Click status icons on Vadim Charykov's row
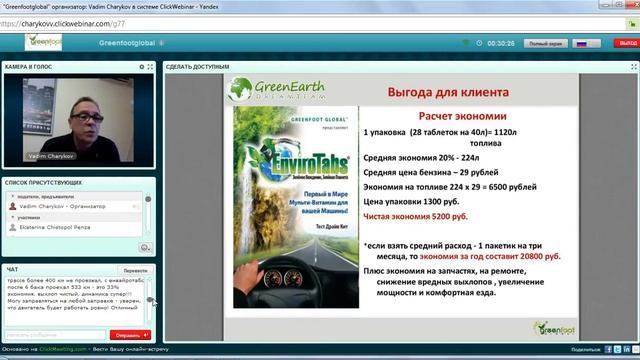 (136, 207)
